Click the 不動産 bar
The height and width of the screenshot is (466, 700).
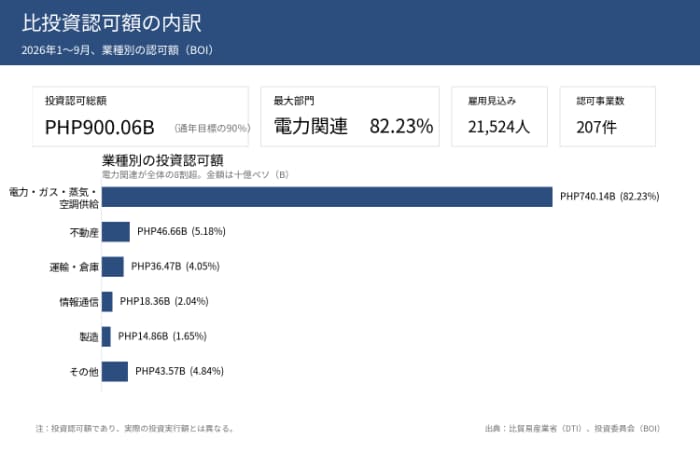coord(116,232)
